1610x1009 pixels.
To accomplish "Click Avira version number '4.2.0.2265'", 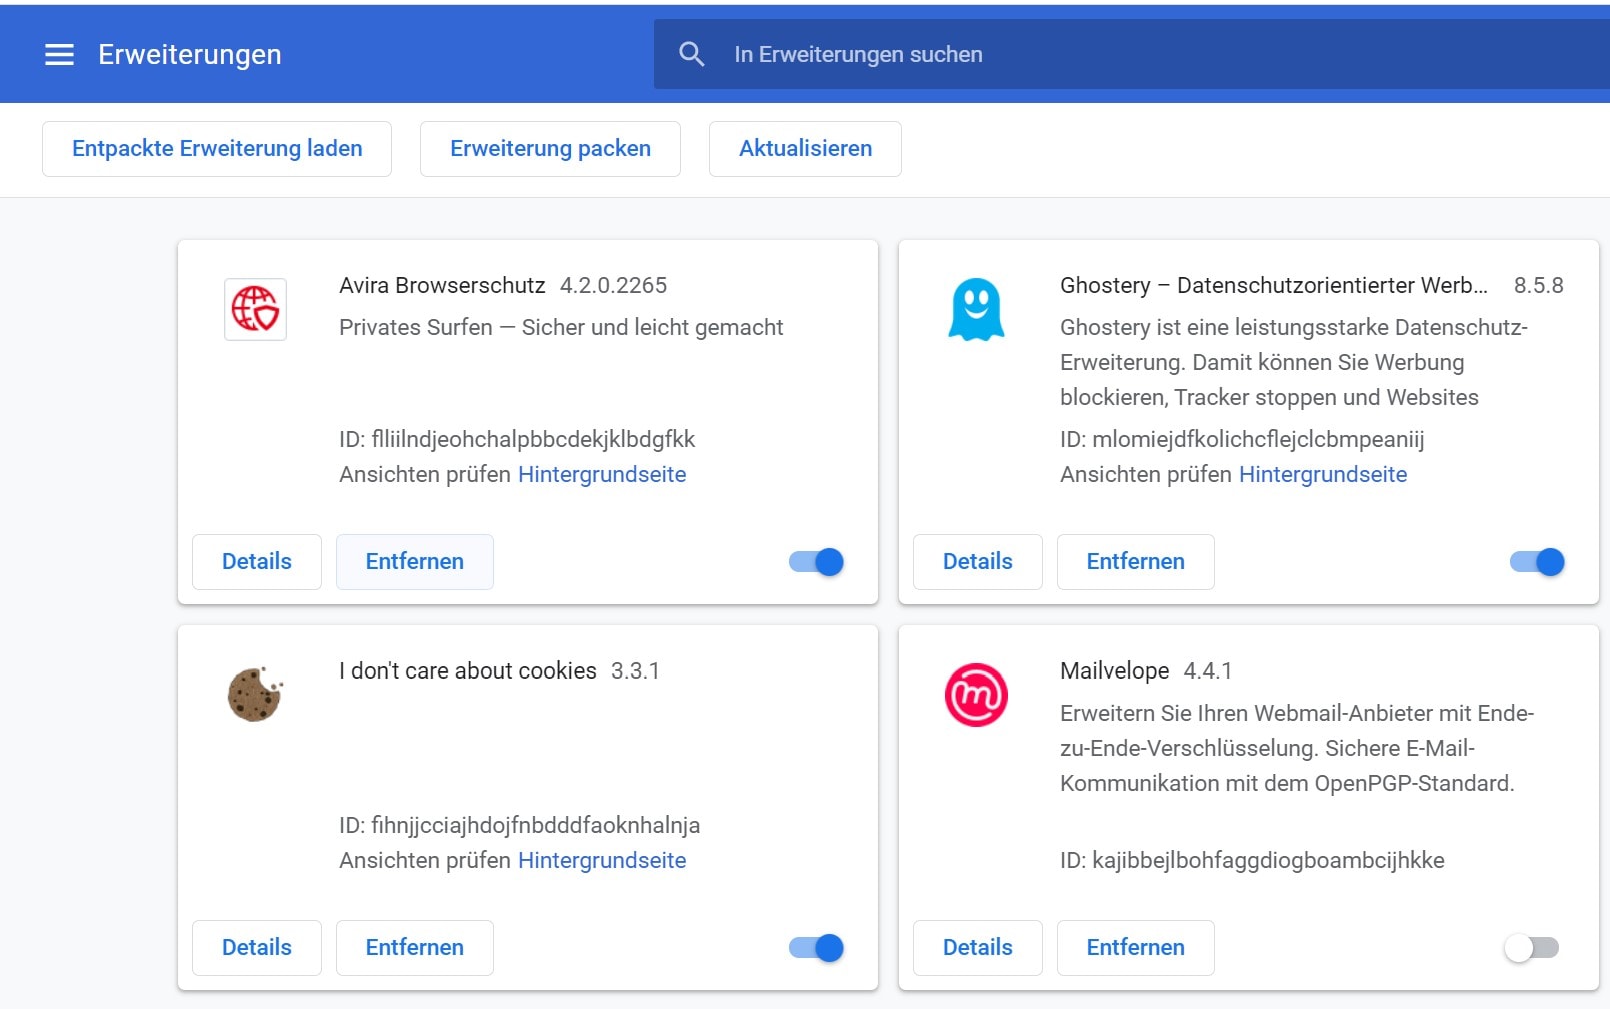I will point(613,285).
